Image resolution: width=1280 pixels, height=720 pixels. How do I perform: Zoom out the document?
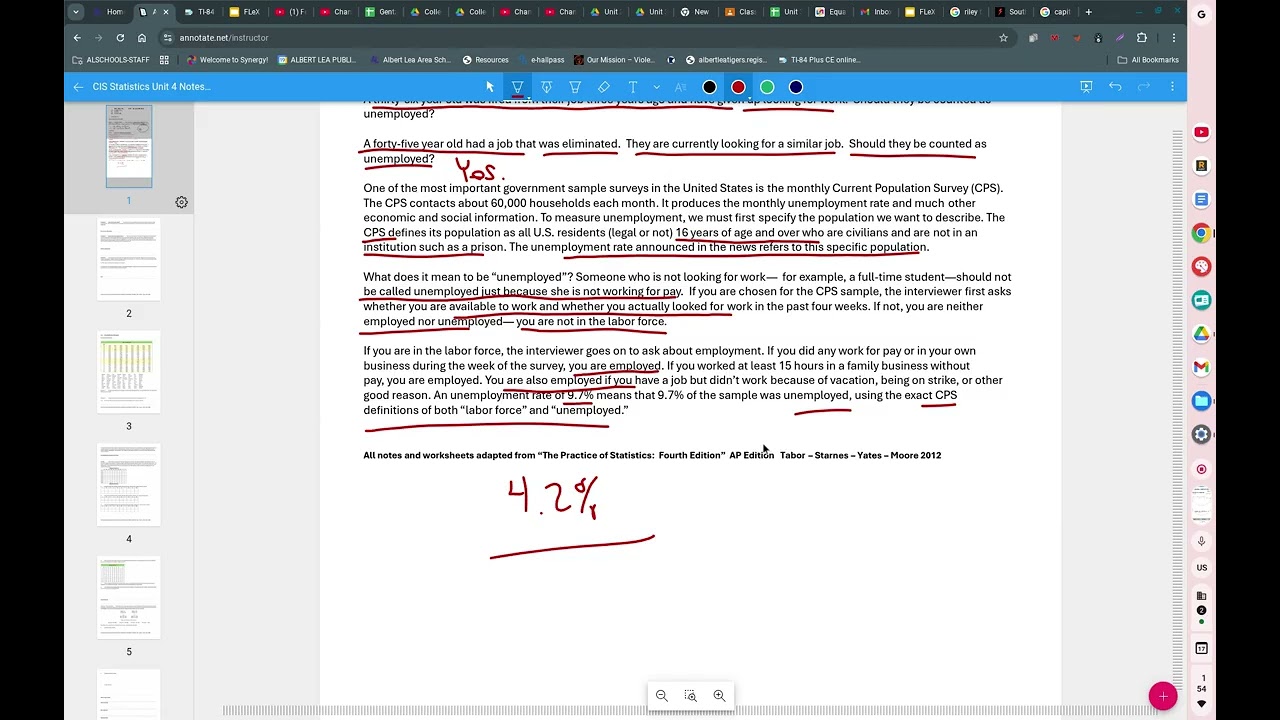[661, 696]
